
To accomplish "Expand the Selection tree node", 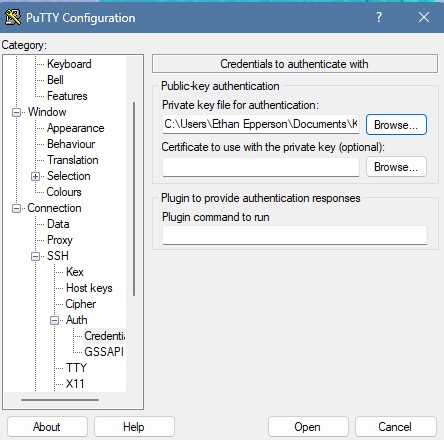I will [35, 176].
